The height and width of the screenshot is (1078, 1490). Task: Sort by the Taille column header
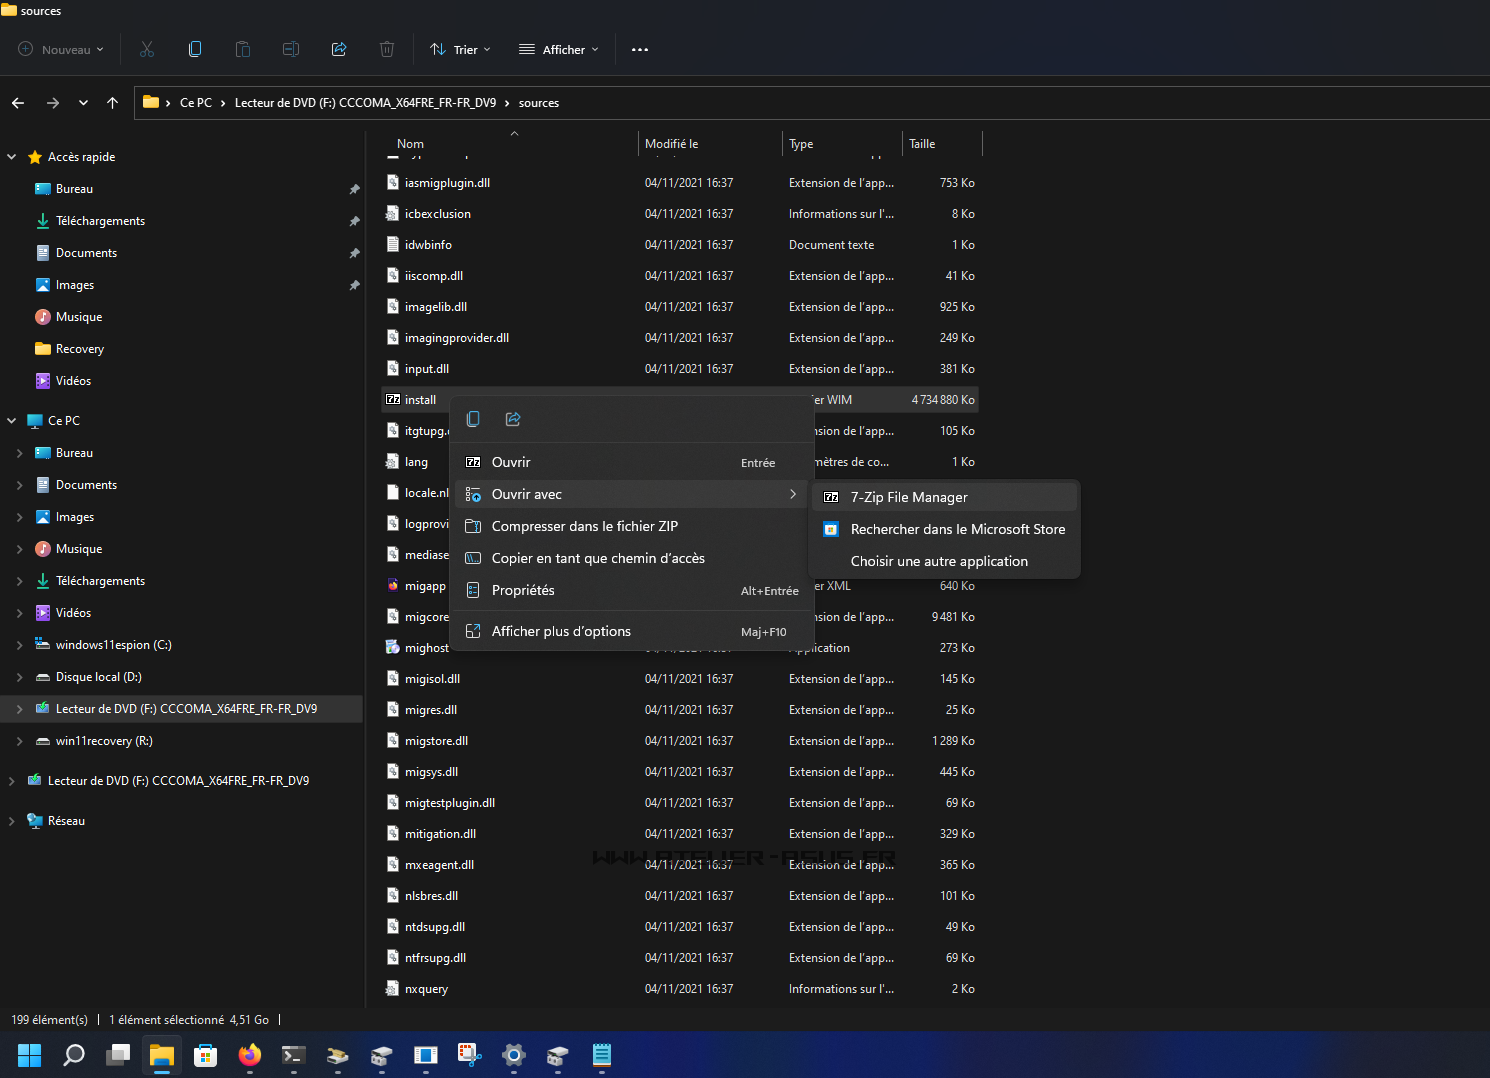[x=922, y=144]
